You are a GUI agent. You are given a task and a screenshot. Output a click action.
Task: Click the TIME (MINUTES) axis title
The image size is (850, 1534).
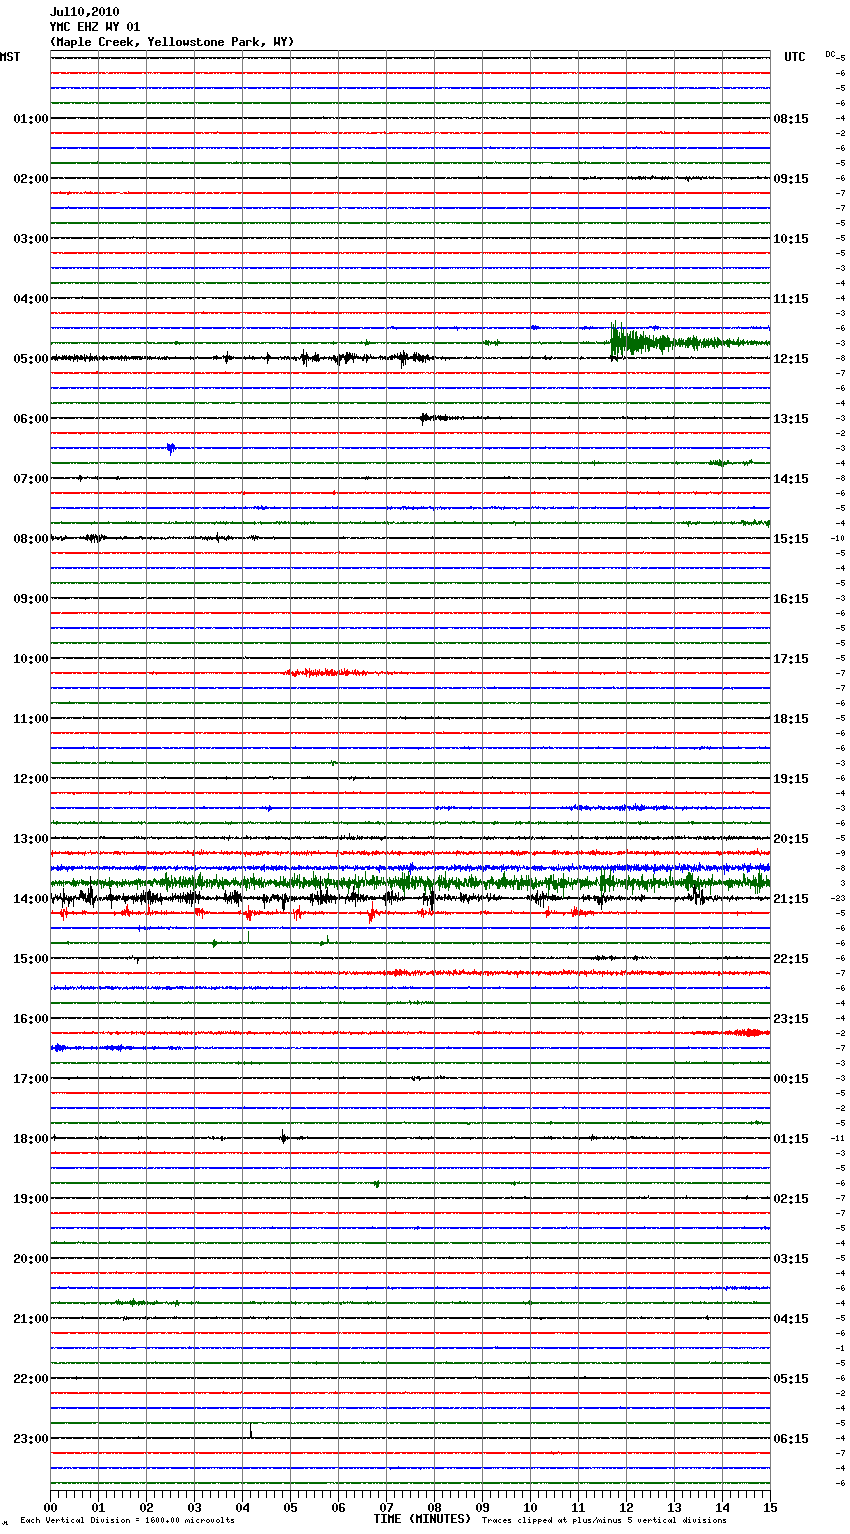422,1519
